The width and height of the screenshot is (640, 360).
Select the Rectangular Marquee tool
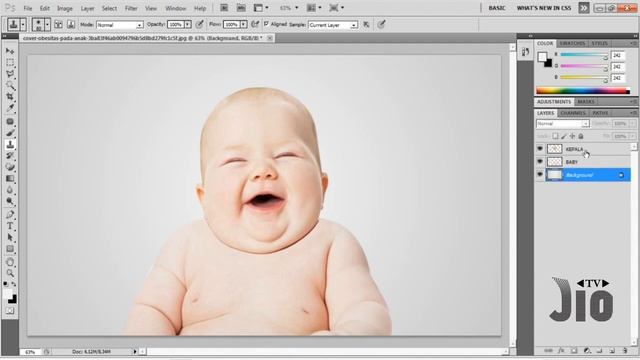tap(10, 62)
